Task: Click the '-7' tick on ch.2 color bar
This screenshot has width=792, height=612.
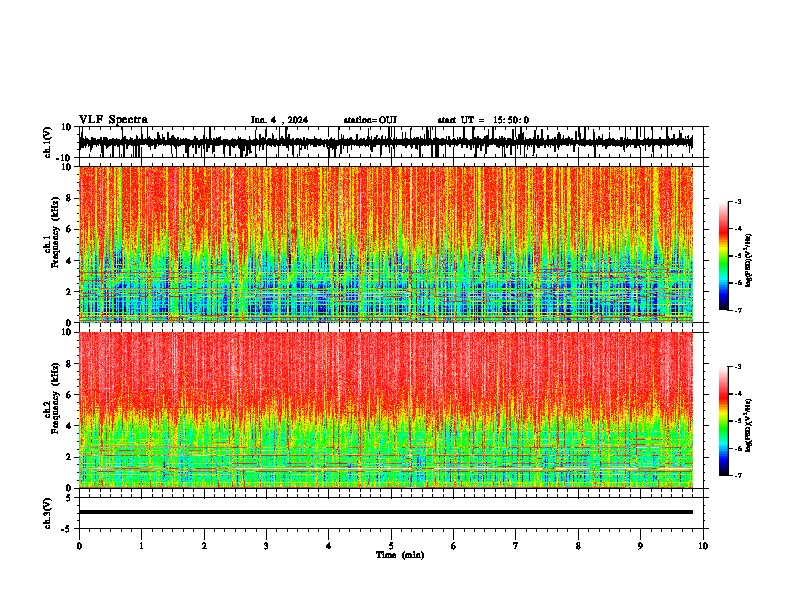Action: (738, 476)
